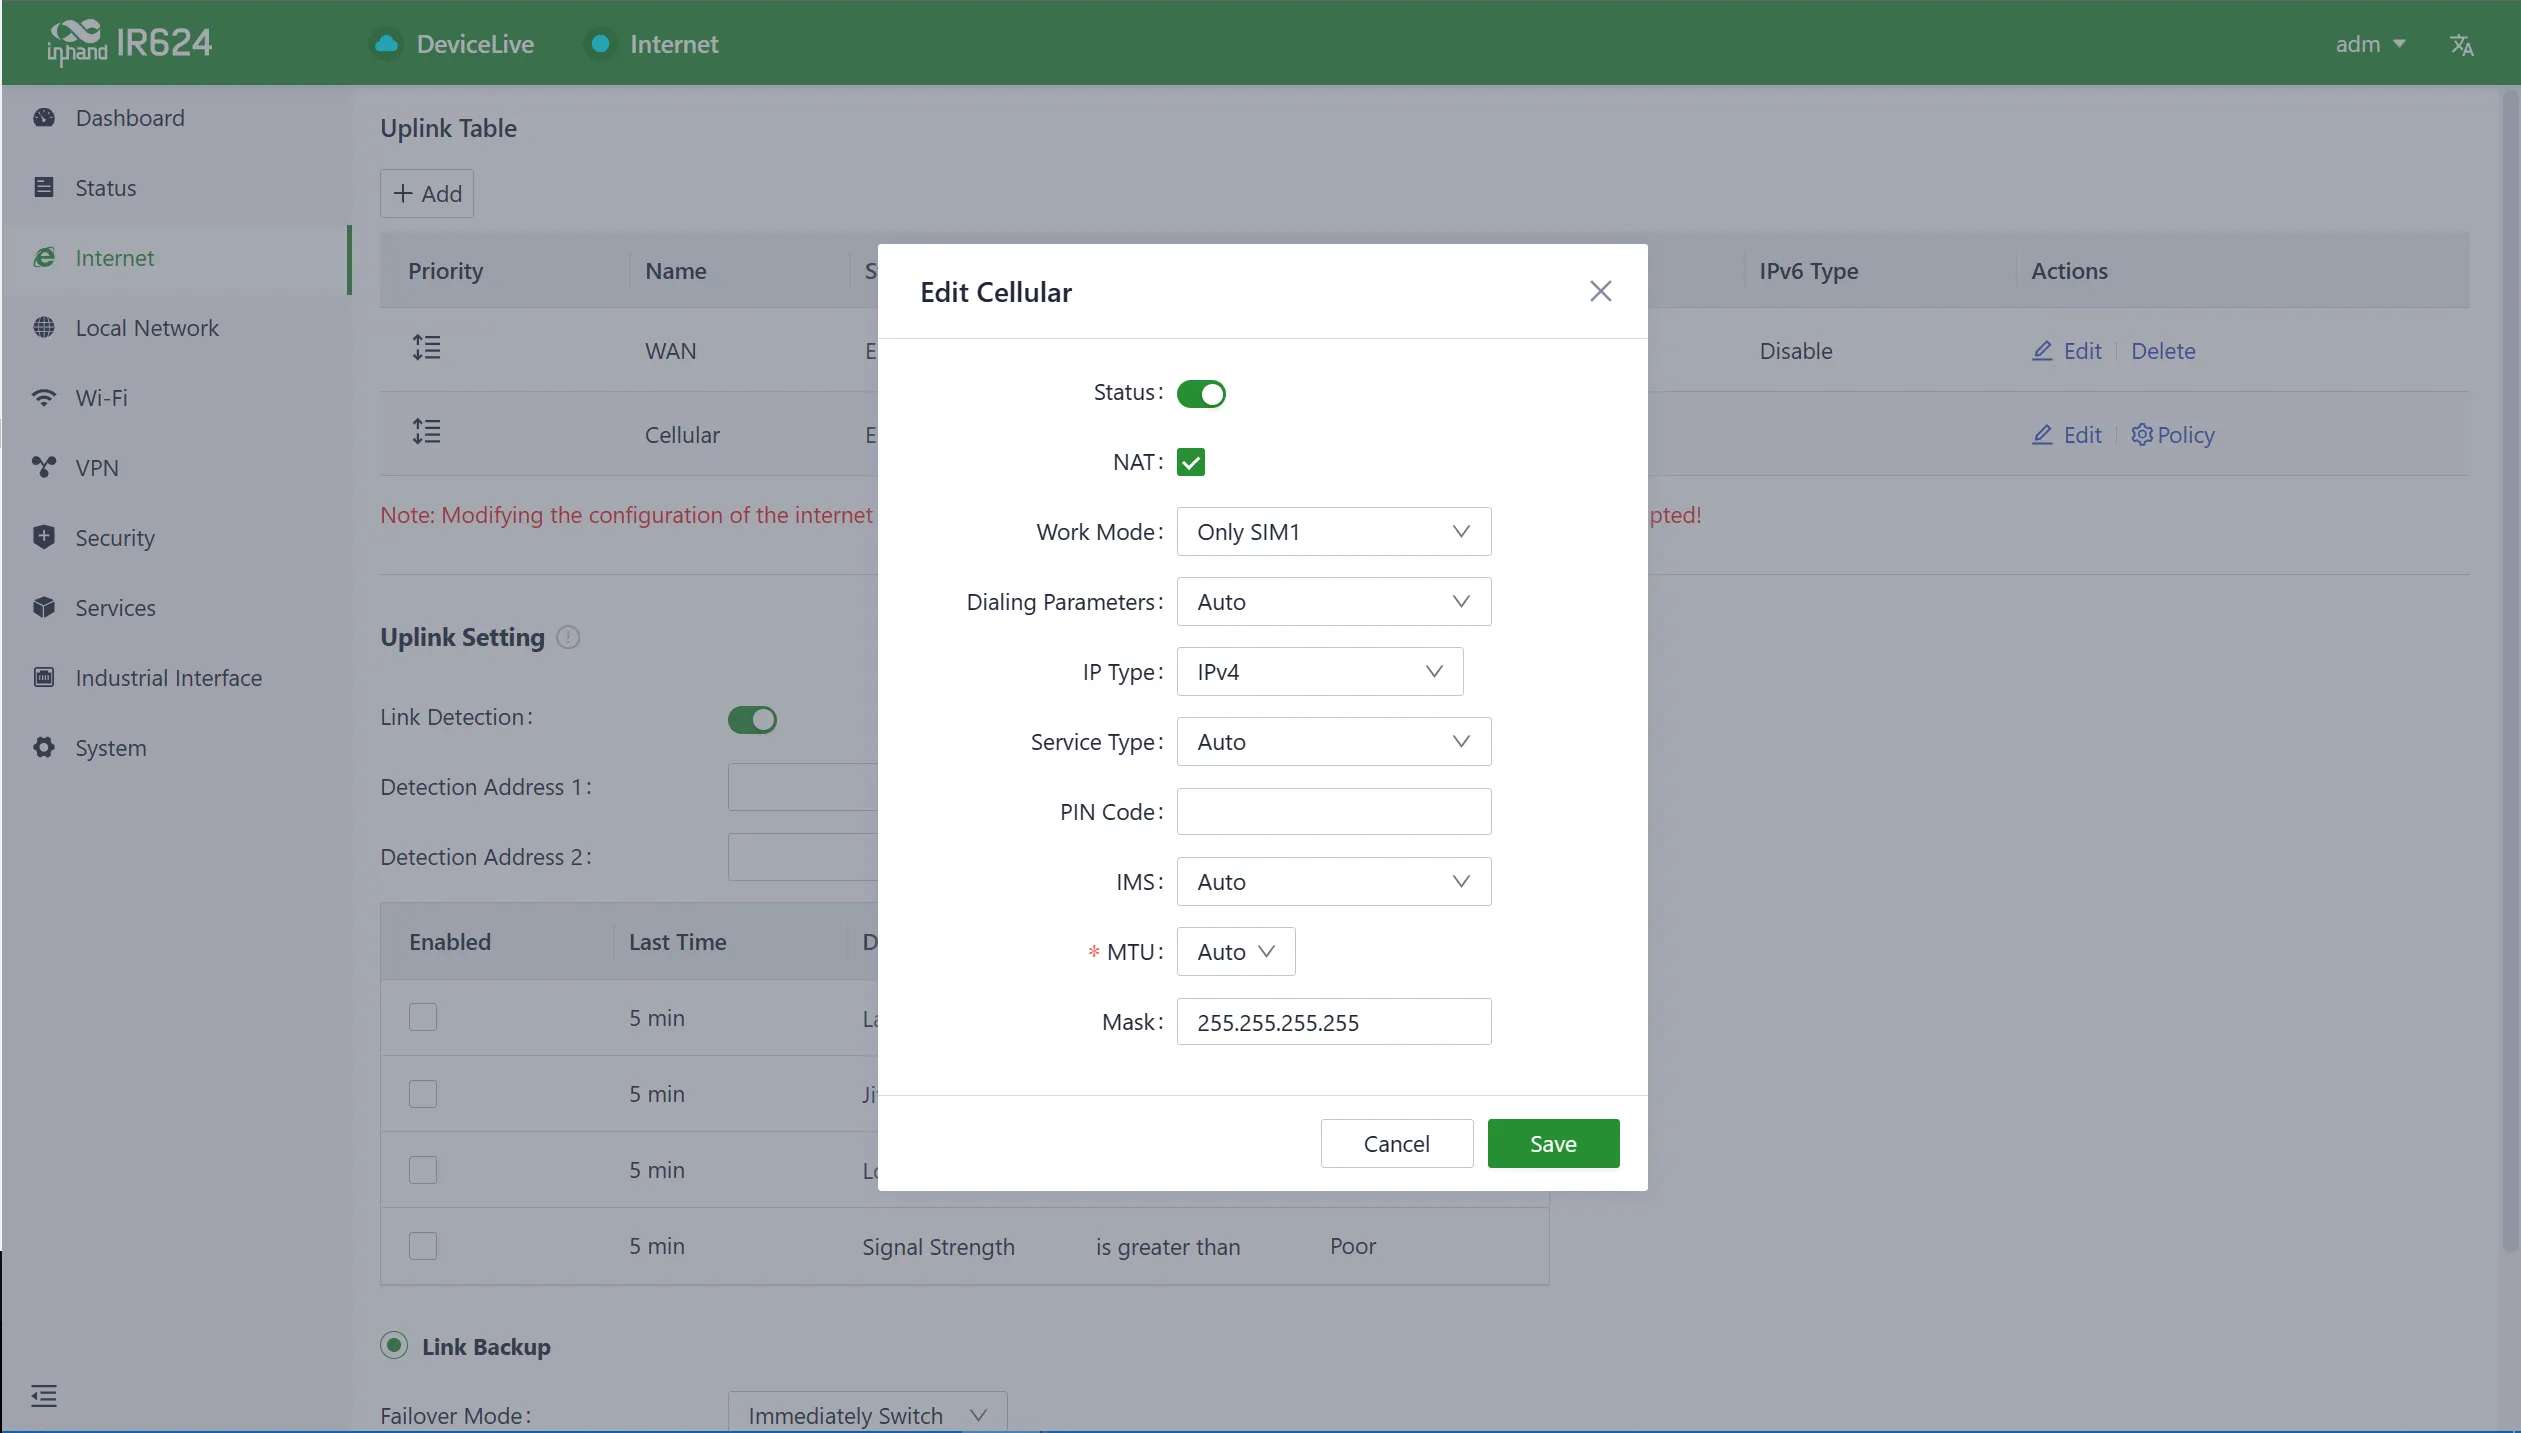
Task: Click the Industrial Interface icon in sidebar
Action: [44, 677]
